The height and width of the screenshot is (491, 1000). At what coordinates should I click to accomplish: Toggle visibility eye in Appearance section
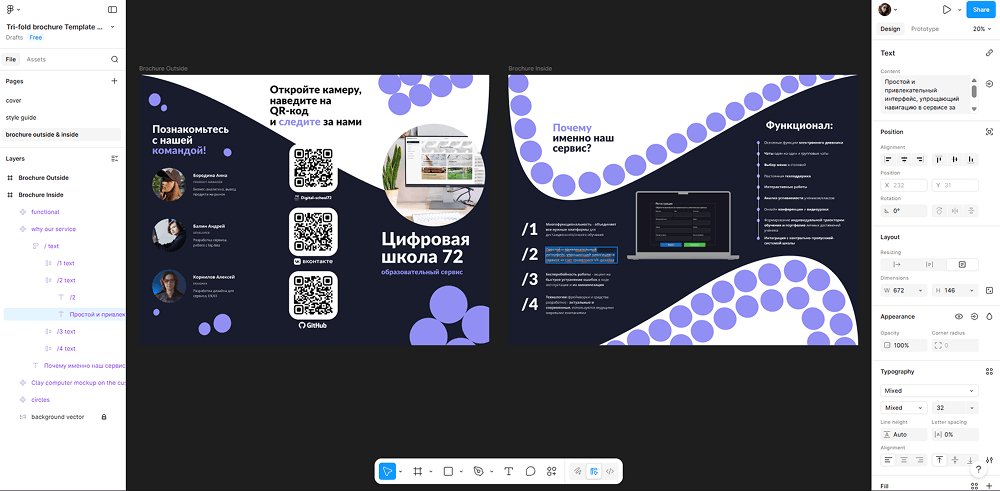tap(959, 316)
